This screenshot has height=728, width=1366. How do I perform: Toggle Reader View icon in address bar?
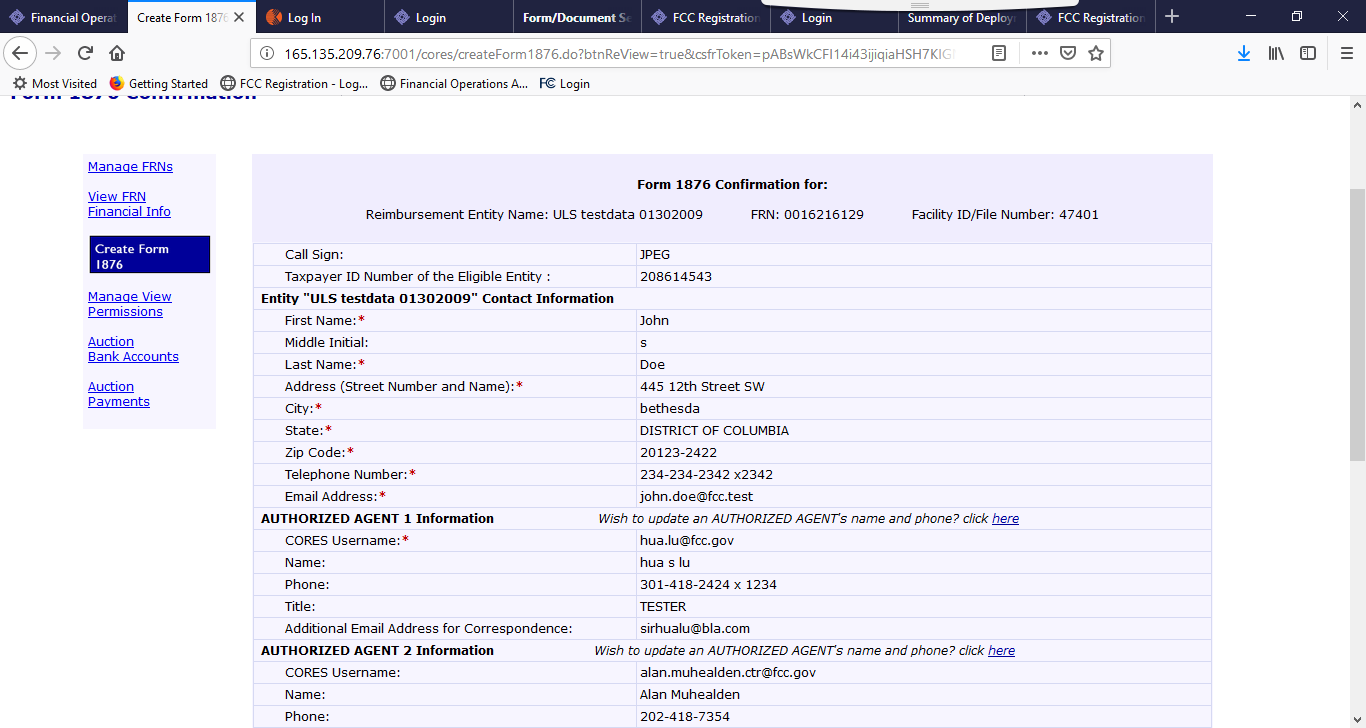998,53
